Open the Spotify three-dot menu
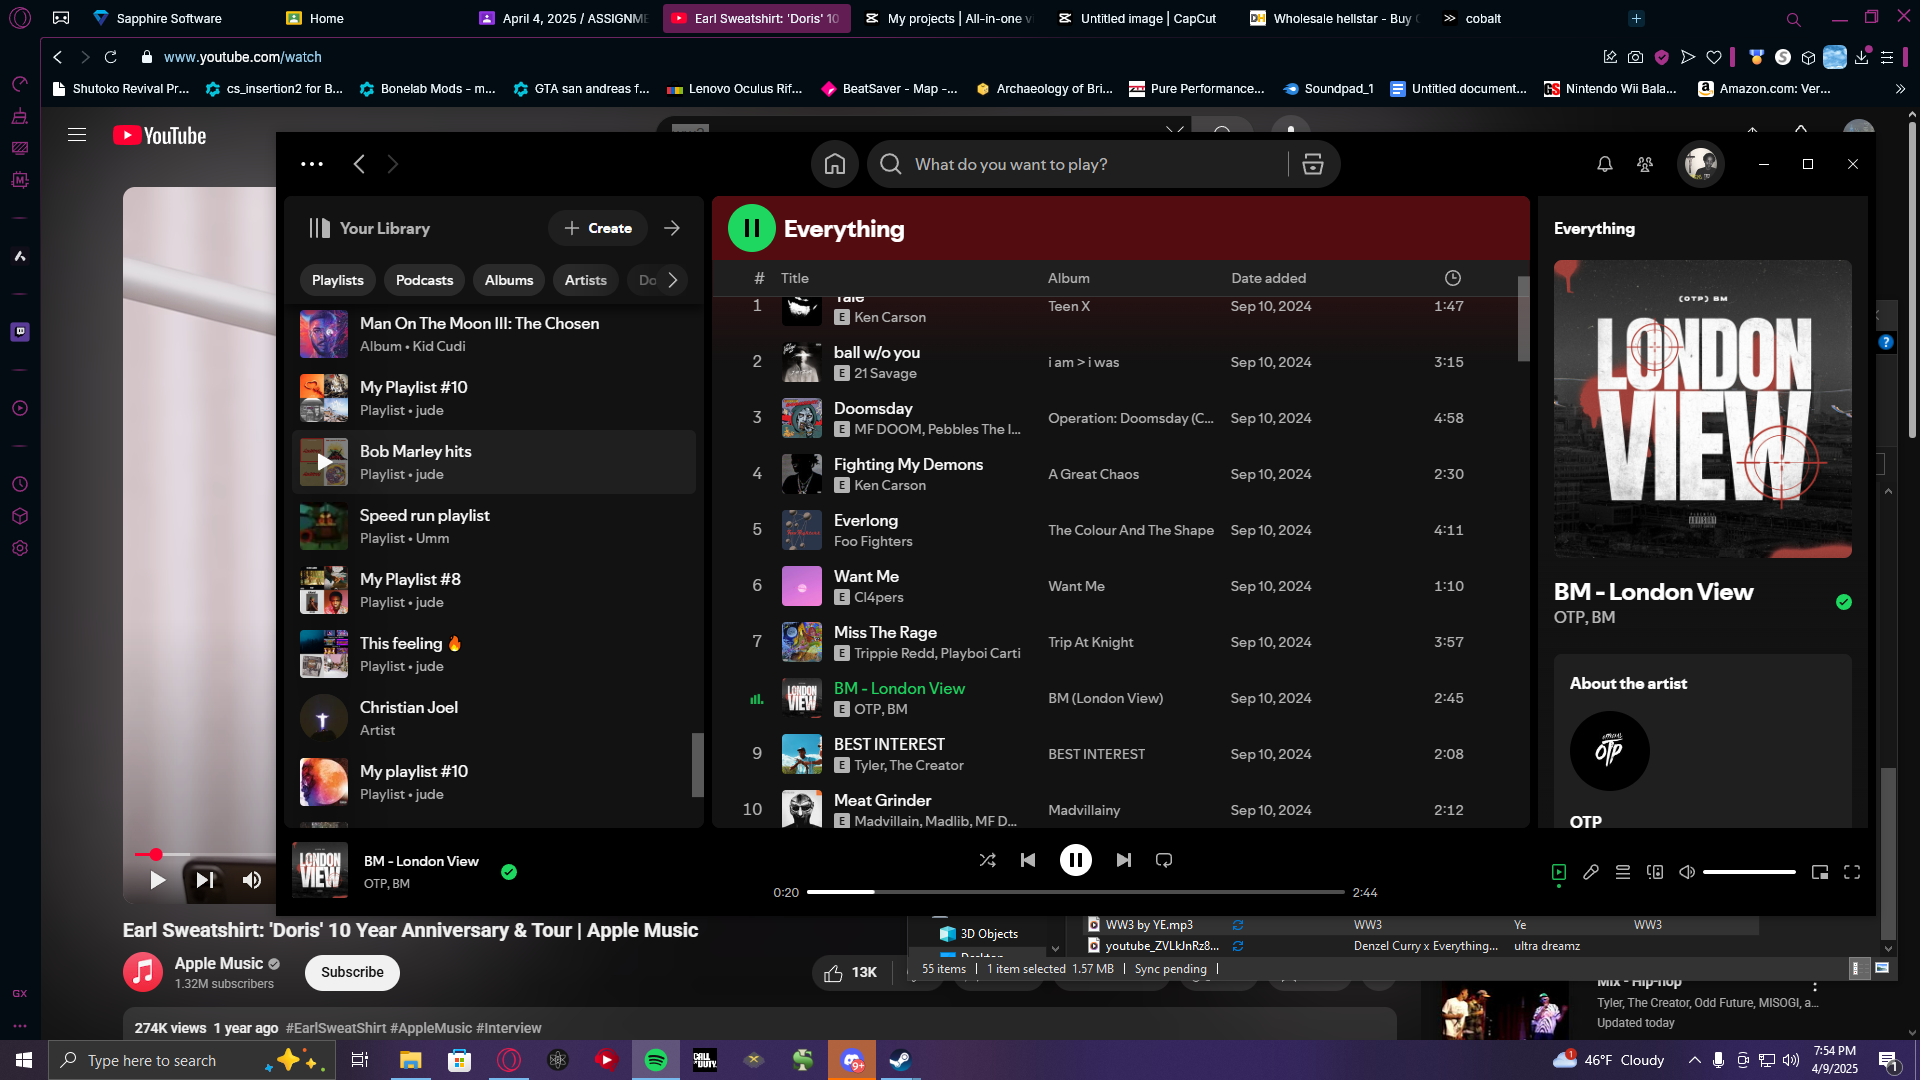The width and height of the screenshot is (1920, 1080). 312,164
